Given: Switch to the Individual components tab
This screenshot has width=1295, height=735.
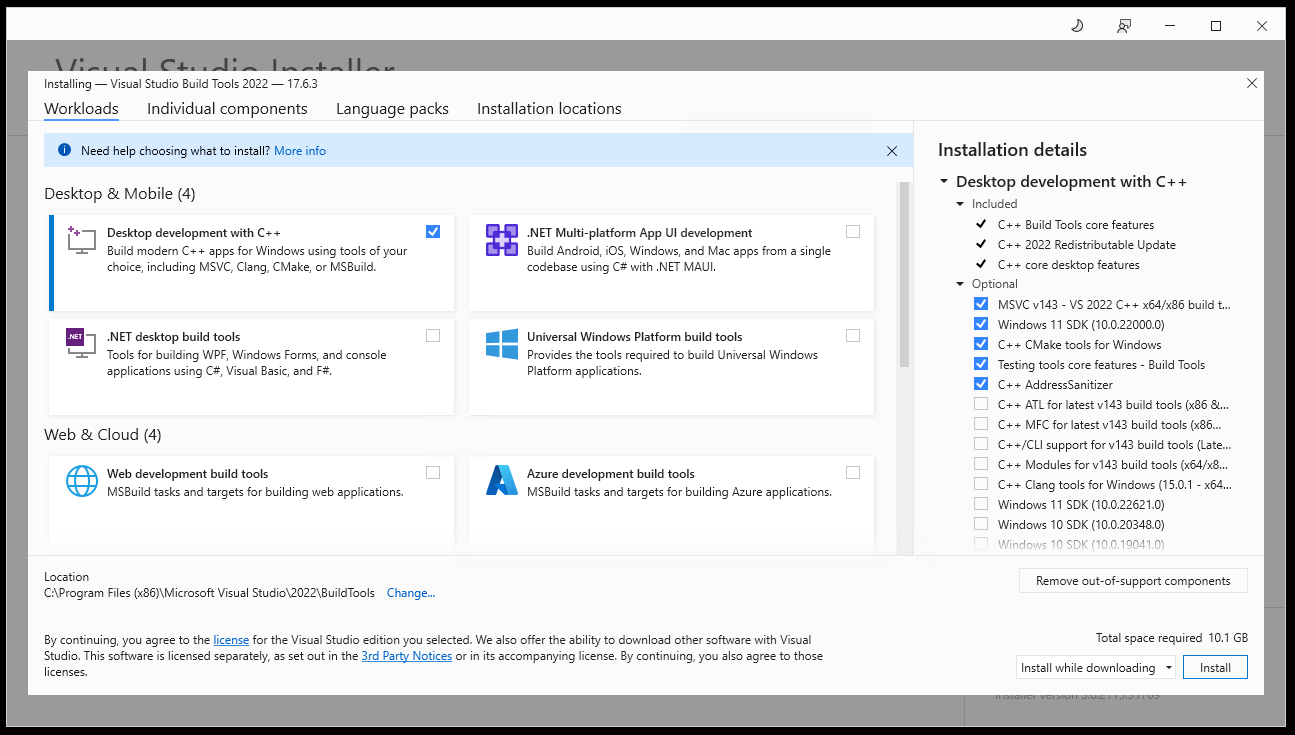Looking at the screenshot, I should [x=227, y=109].
